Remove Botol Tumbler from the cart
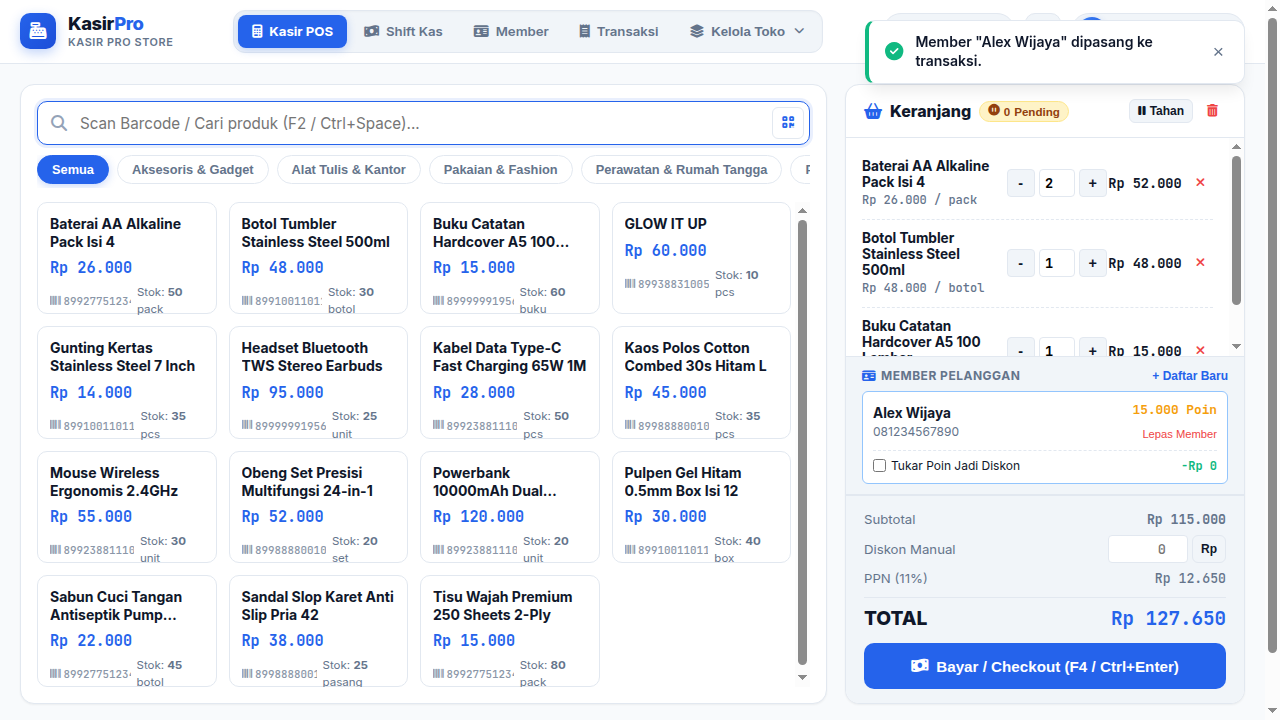The image size is (1280, 720). tap(1200, 263)
